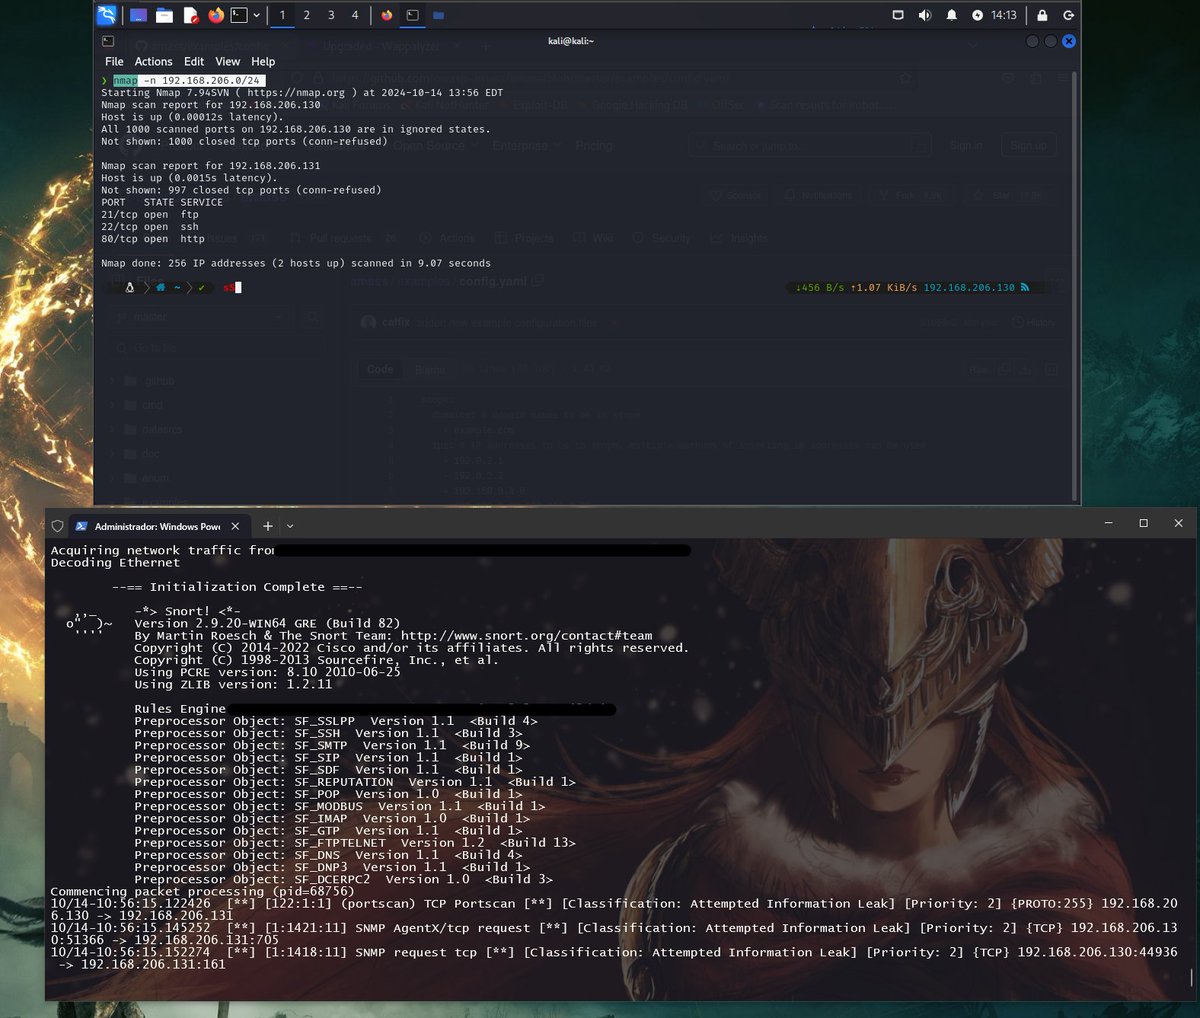Click the TCP Portscan alert line
Screen dimensions: 1200x1018
tap(614, 909)
